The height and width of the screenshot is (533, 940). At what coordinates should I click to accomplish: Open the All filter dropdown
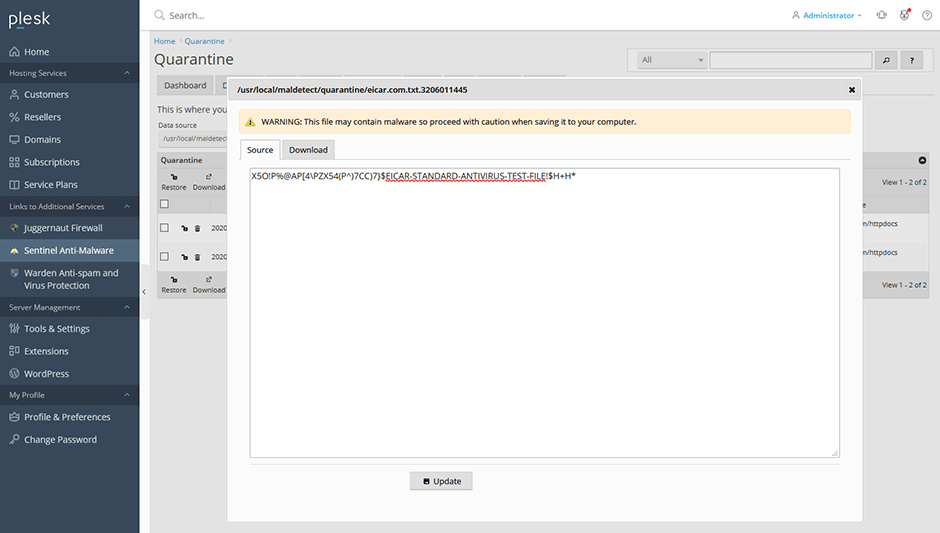click(x=672, y=60)
